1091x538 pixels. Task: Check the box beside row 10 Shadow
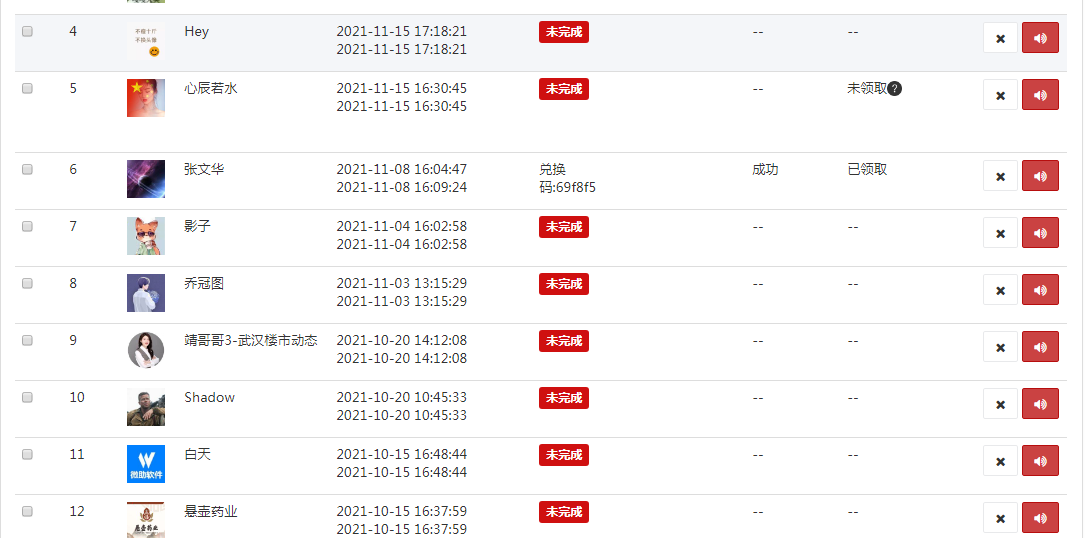click(27, 397)
